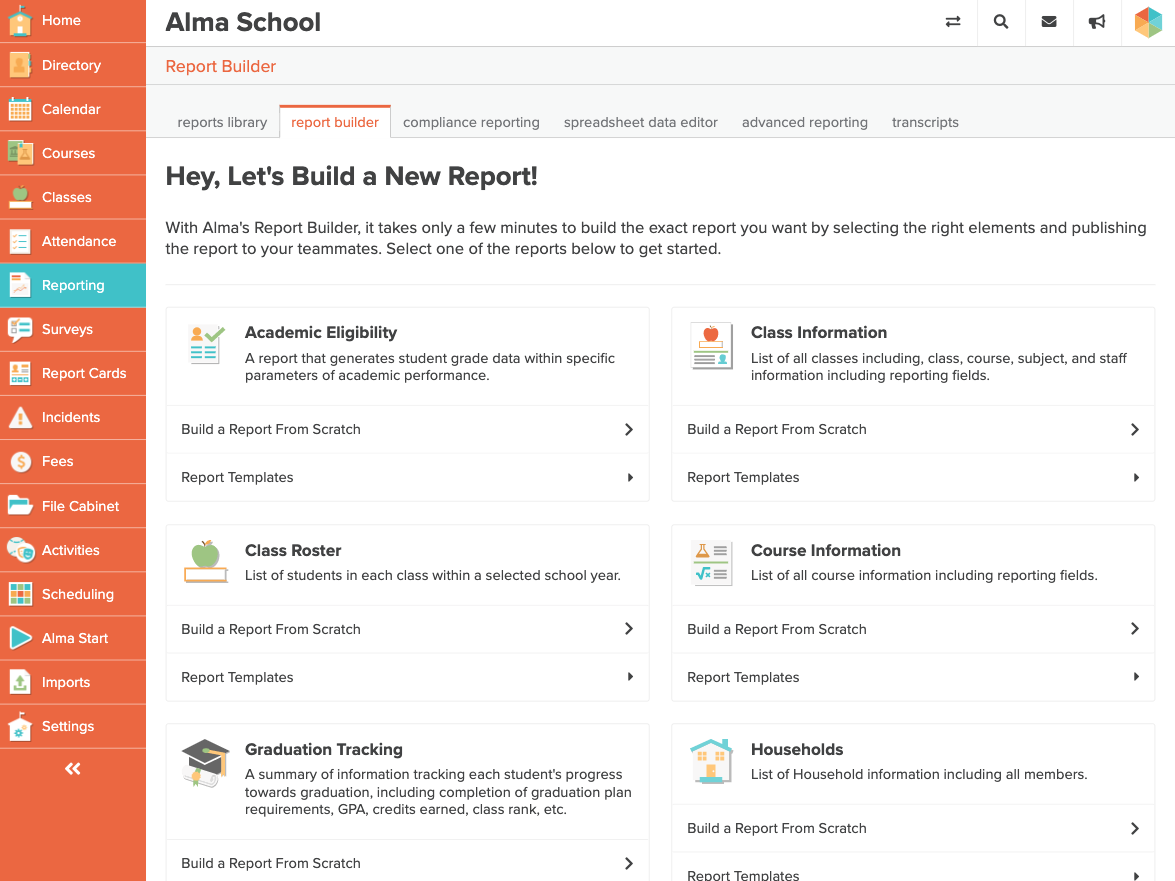
Task: Click the Graduation Tracking cap icon
Action: coord(206,763)
